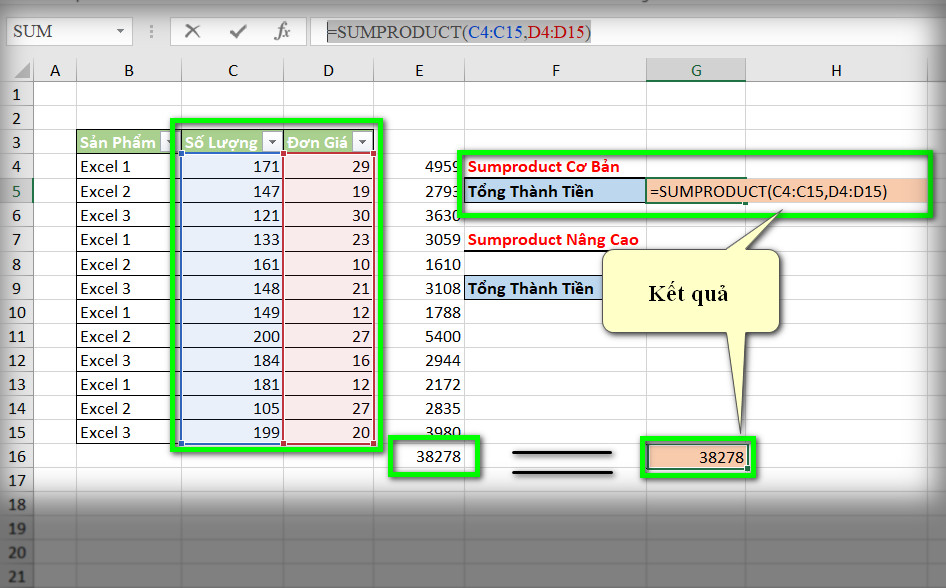Select the unit price cell showing 29
The height and width of the screenshot is (588, 946).
pyautogui.click(x=329, y=166)
